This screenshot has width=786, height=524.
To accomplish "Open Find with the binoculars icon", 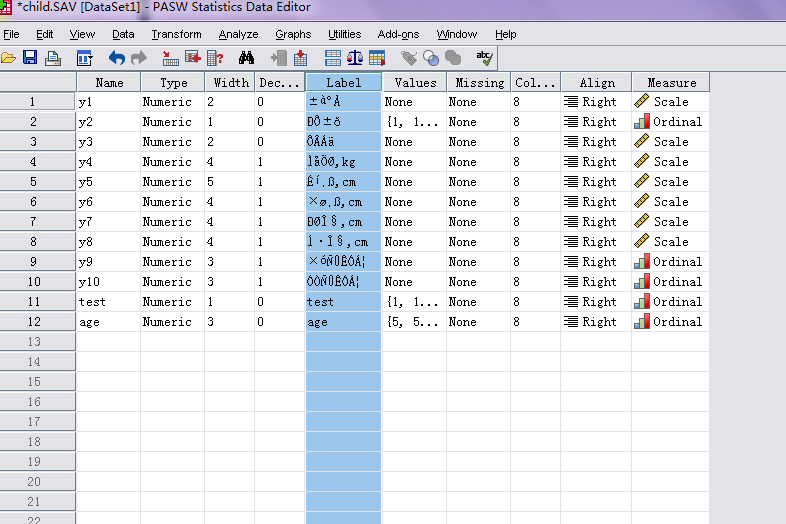I will pos(246,58).
